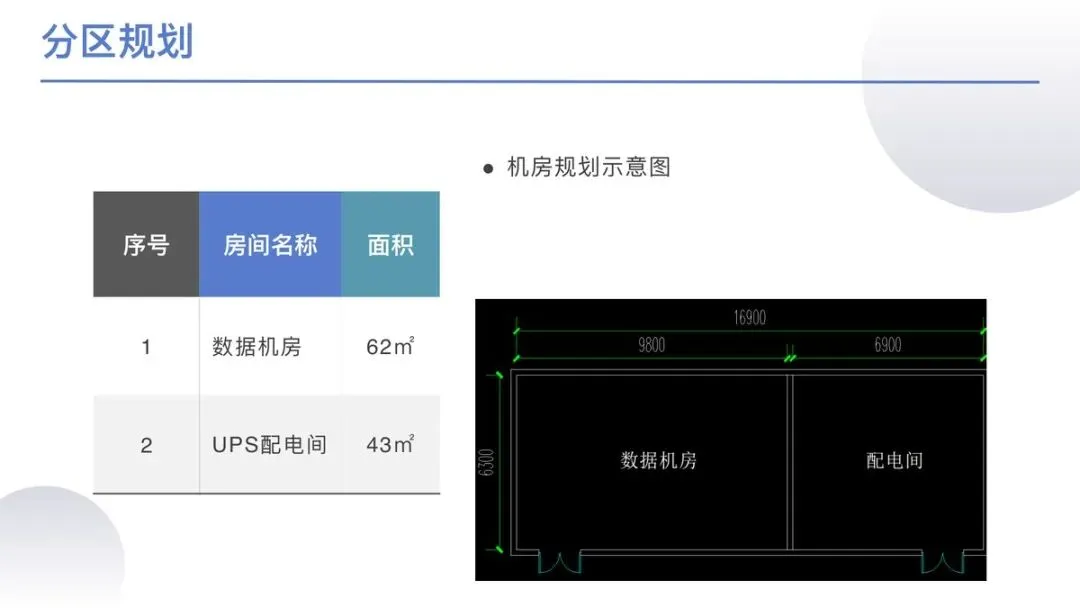Click the row number 2 cell
The height and width of the screenshot is (608, 1080).
(x=146, y=445)
